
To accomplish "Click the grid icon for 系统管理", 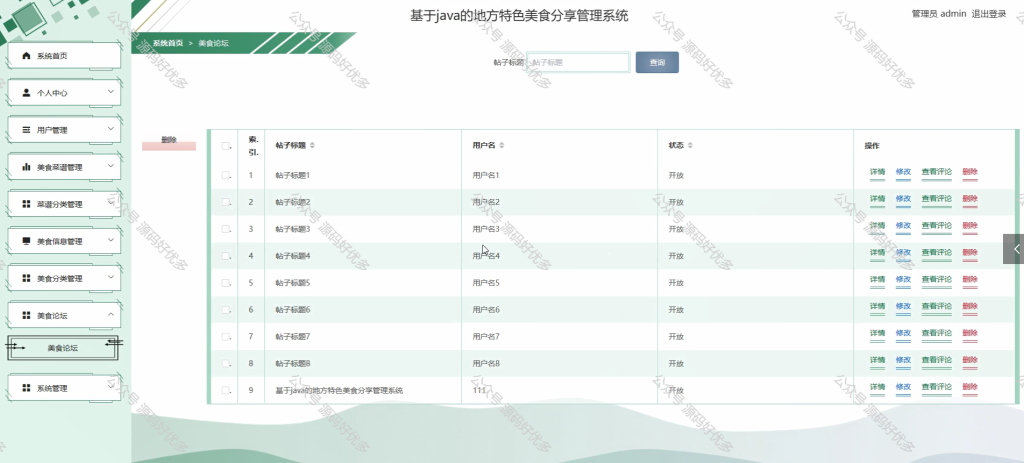I will coord(27,388).
